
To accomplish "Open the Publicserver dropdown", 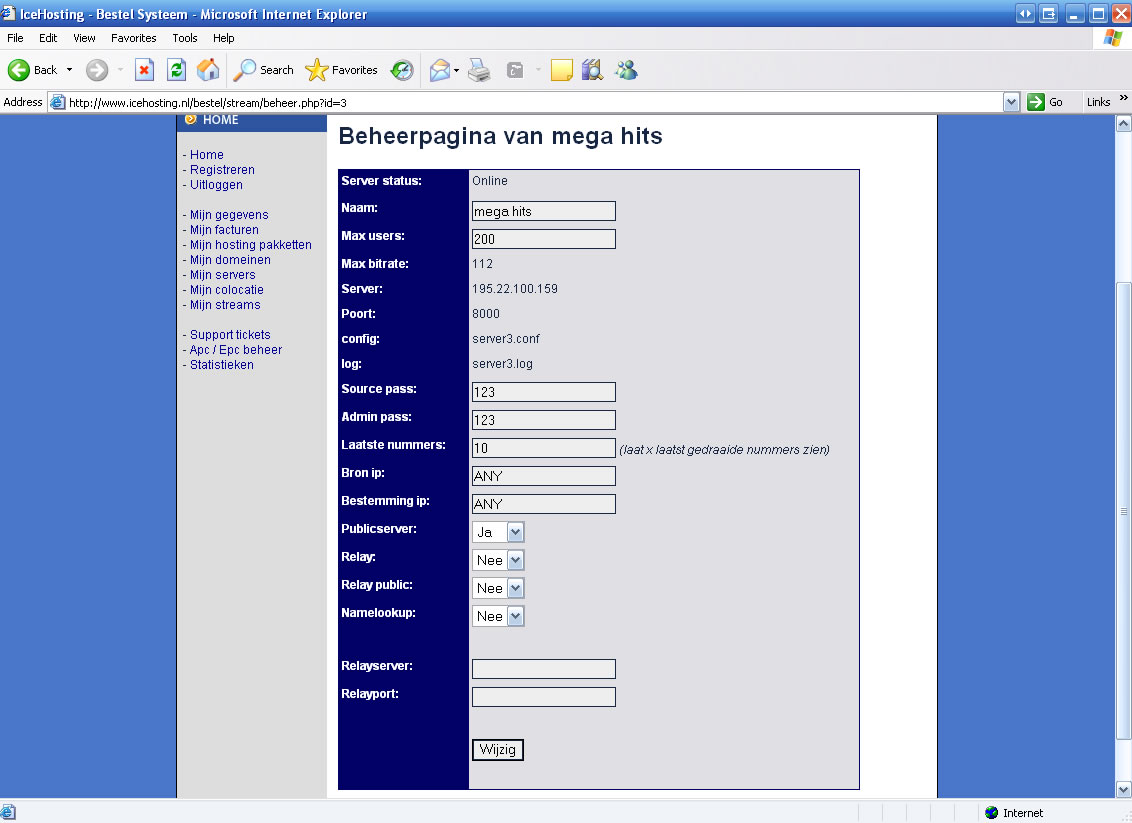I will coord(498,533).
